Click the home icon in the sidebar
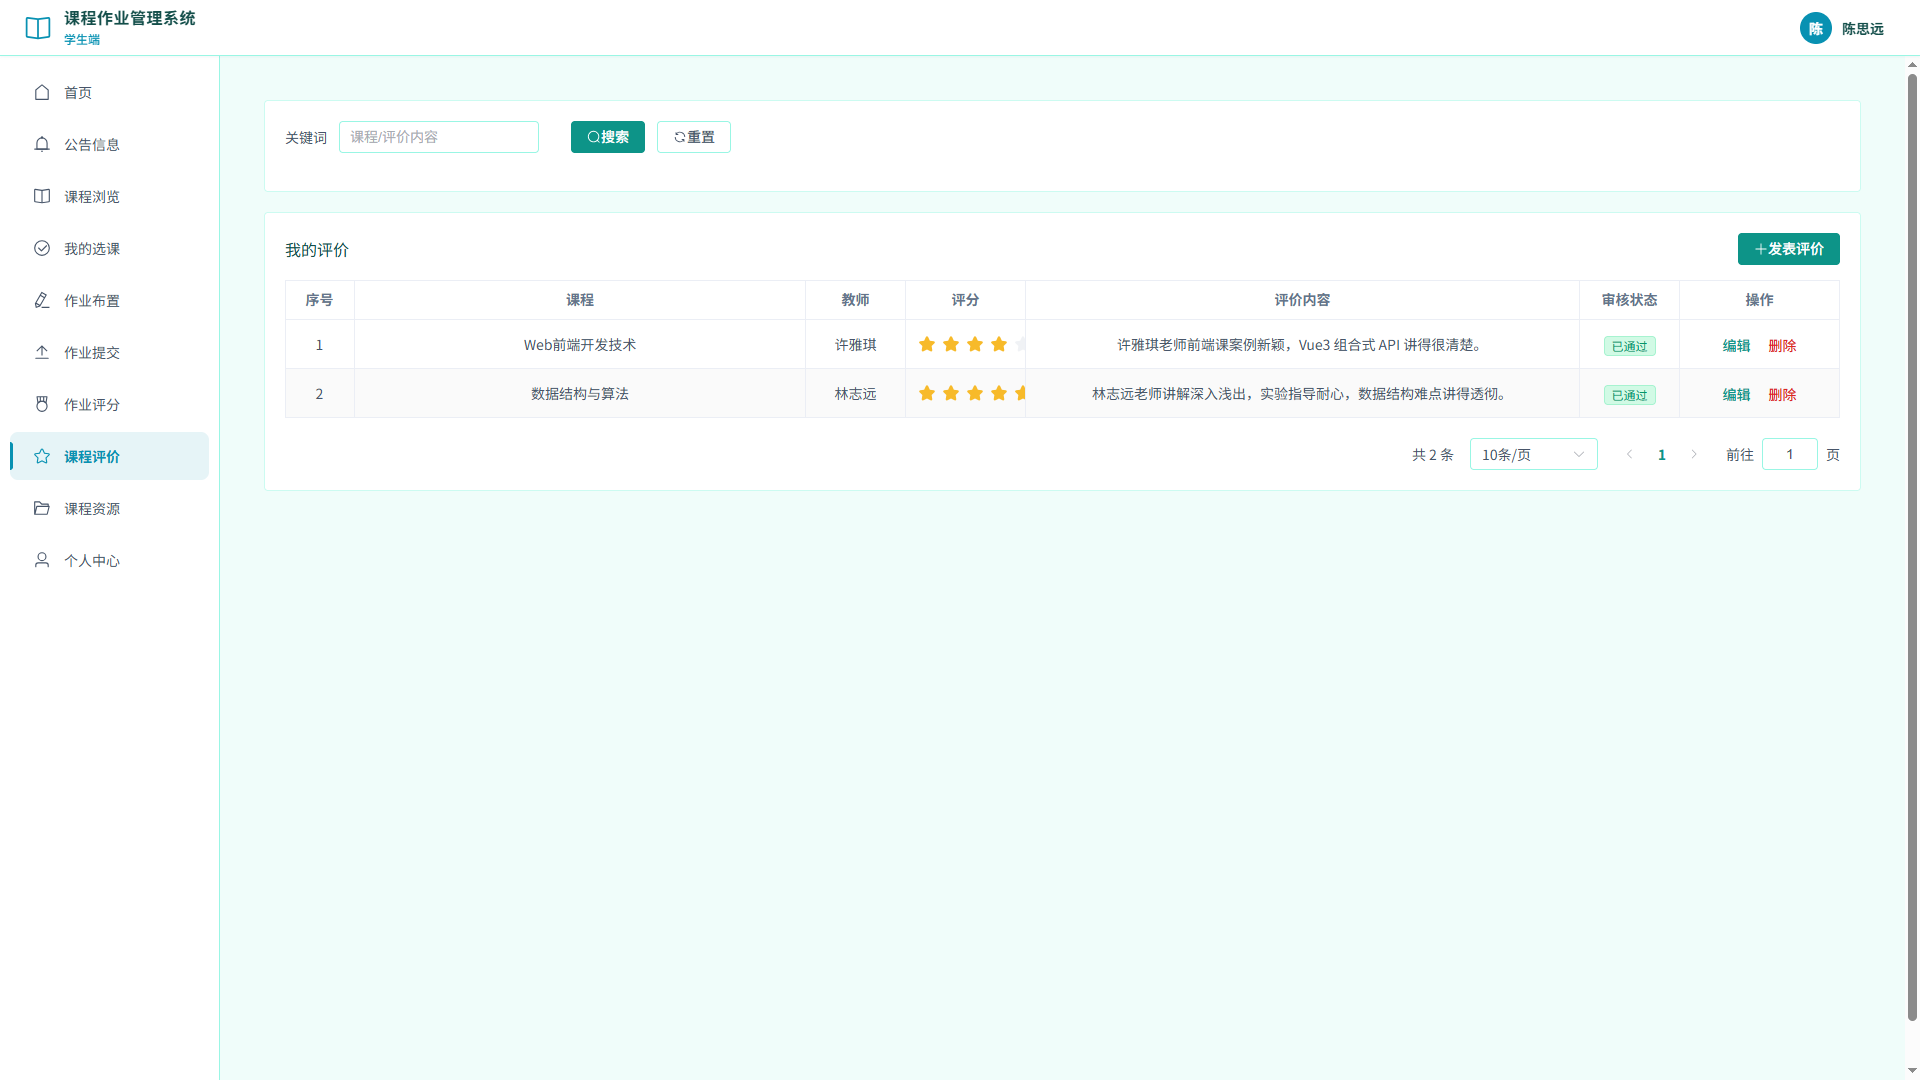This screenshot has height=1080, width=1920. coord(42,92)
